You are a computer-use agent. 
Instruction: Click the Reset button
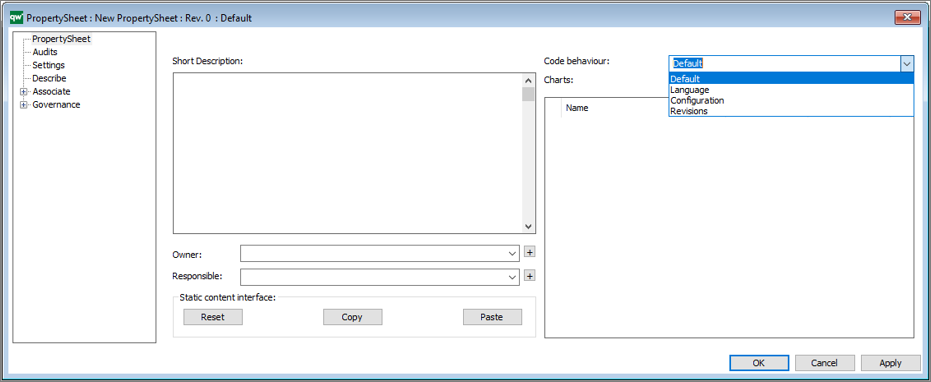coord(213,317)
